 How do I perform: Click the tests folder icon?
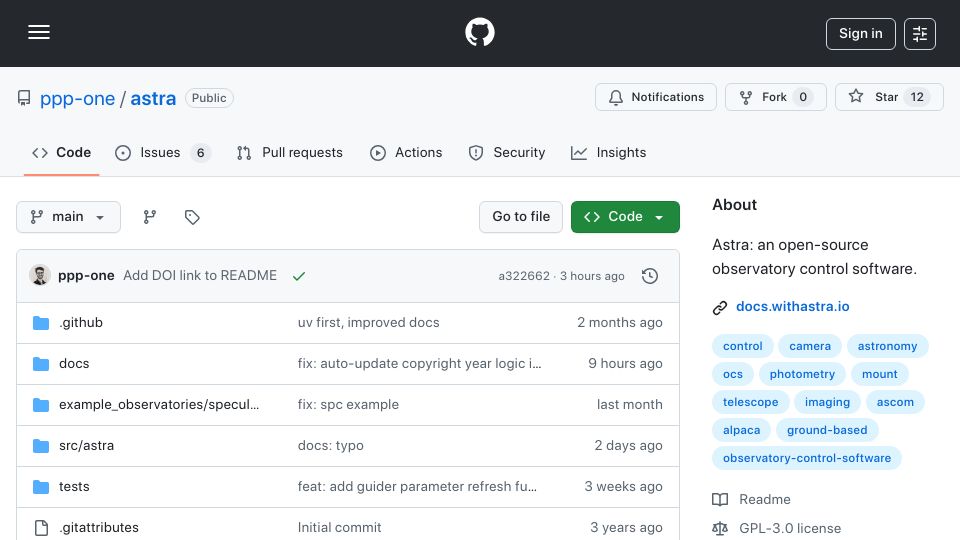[41, 487]
